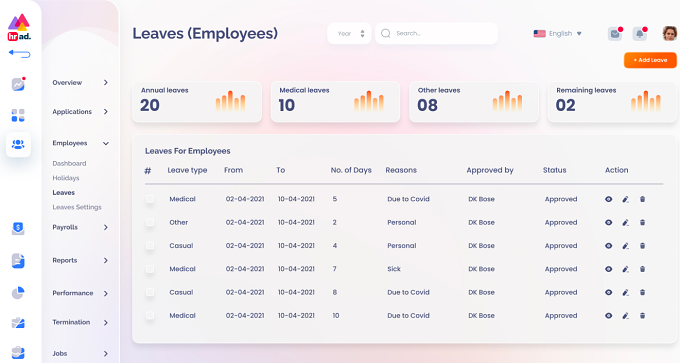Click the Add Leave button
This screenshot has width=680, height=363.
pyautogui.click(x=650, y=60)
